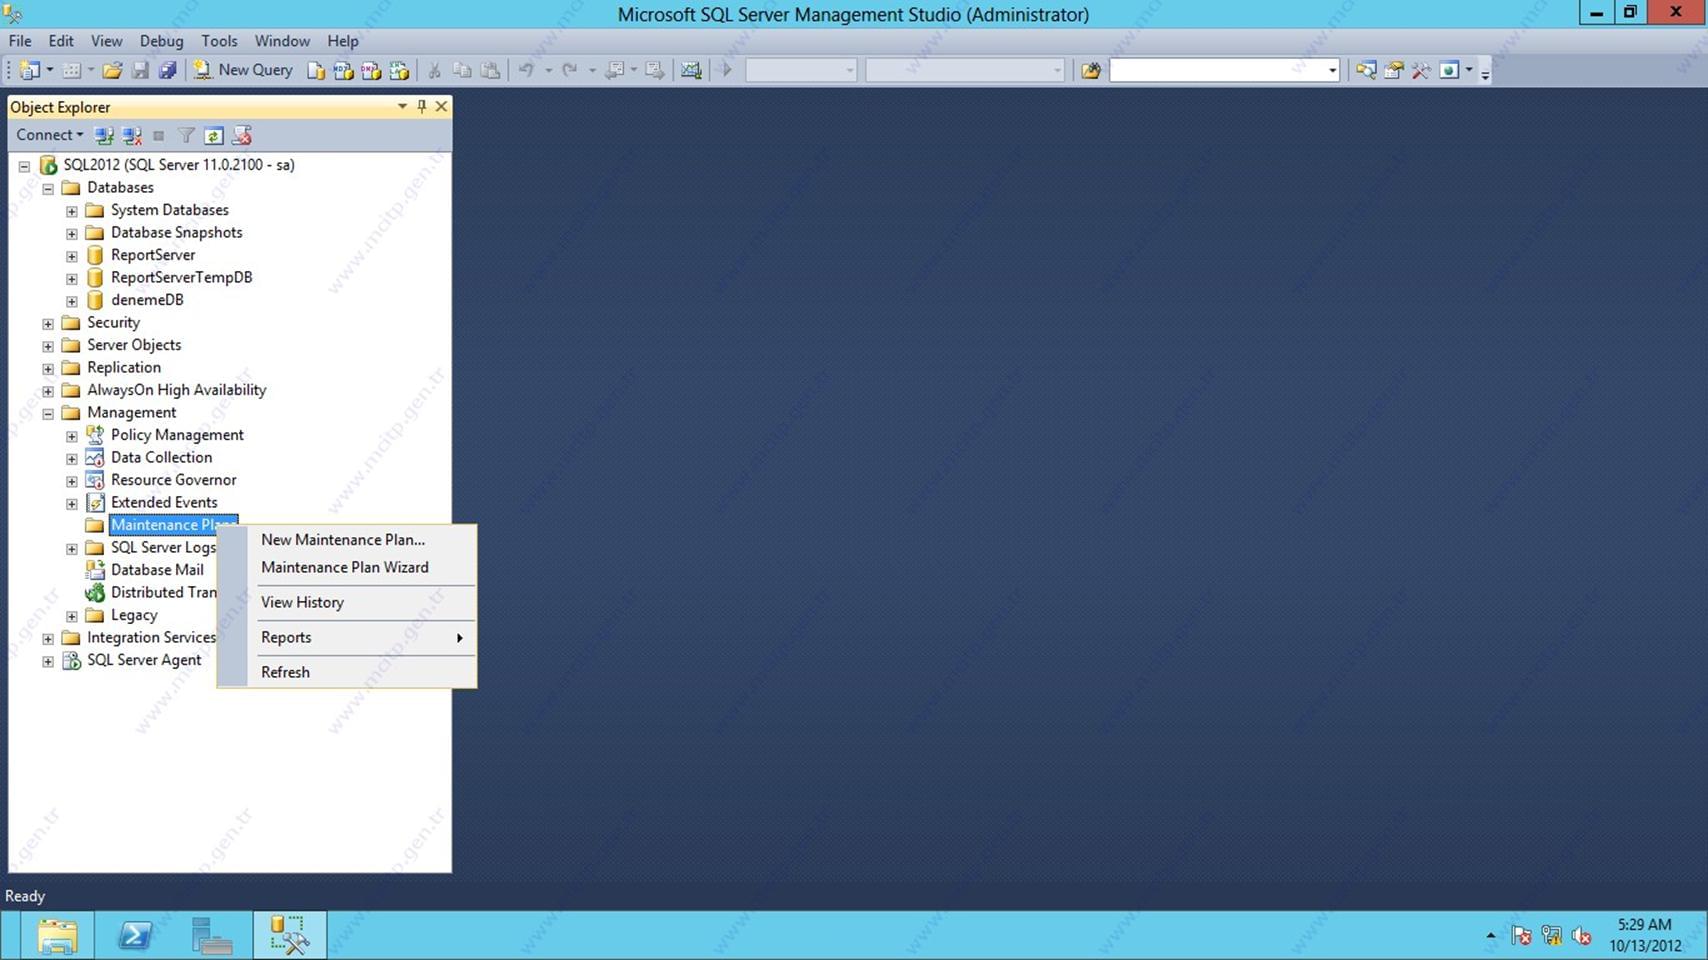1708x960 pixels.
Task: Open Object Explorer window position dropdown
Action: [402, 106]
